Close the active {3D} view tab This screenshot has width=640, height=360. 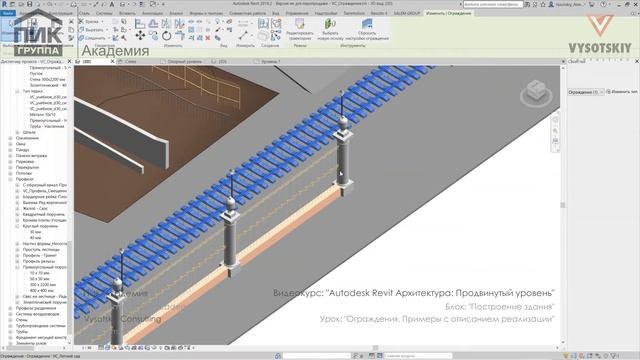tap(112, 61)
